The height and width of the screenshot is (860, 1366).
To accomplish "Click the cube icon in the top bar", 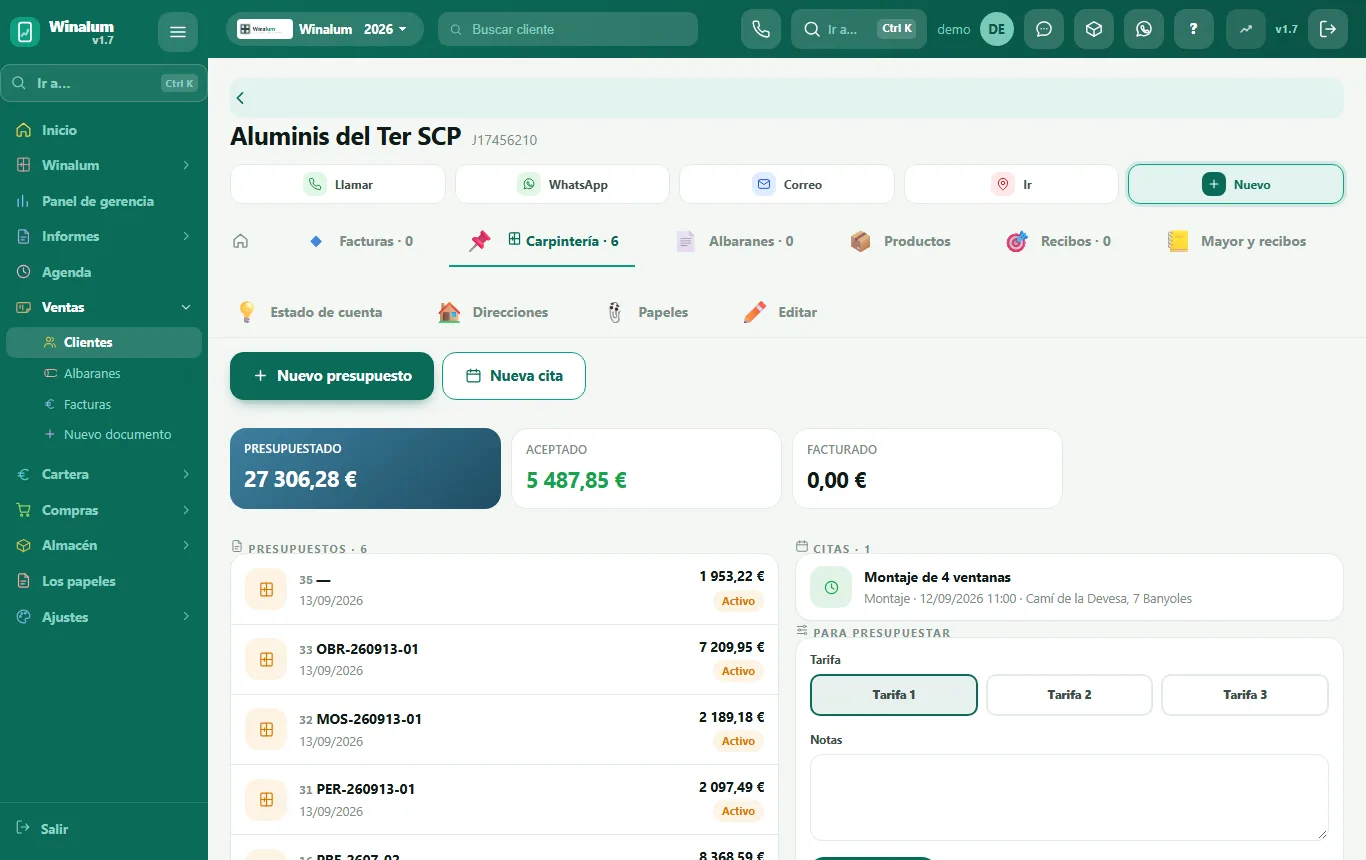I will (x=1094, y=29).
